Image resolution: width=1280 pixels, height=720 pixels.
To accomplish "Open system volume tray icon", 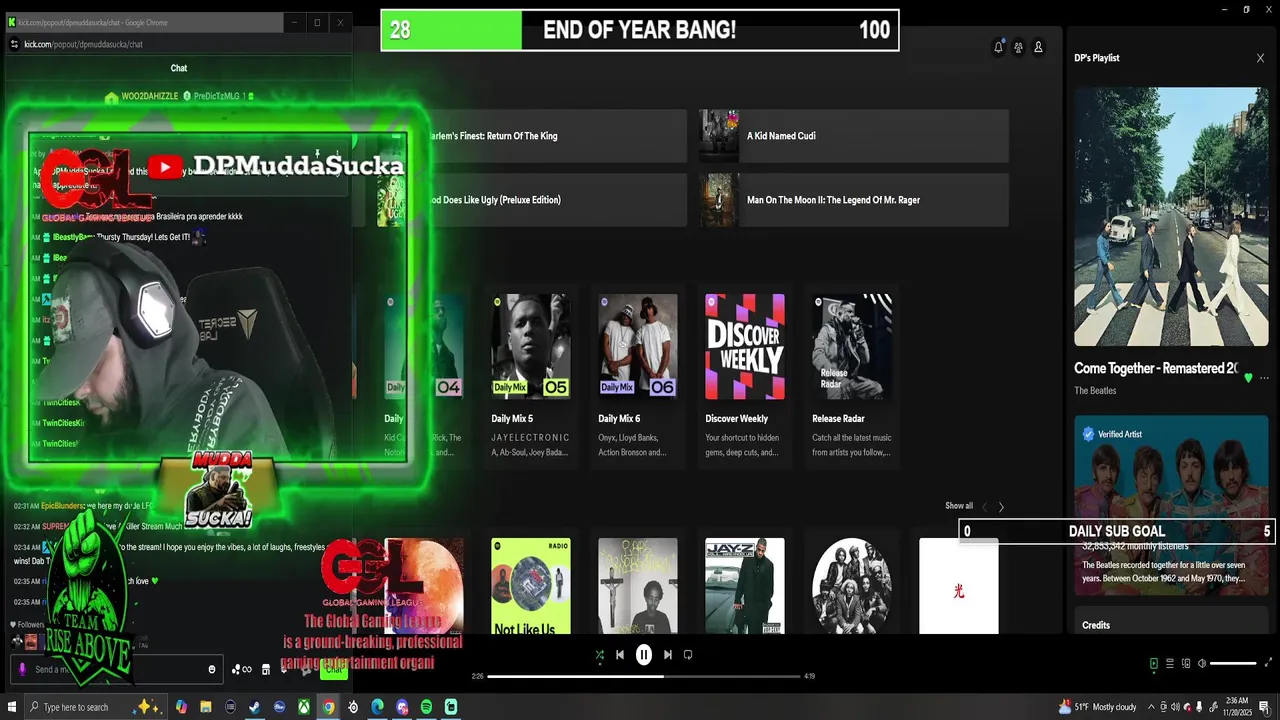I will tap(1175, 707).
